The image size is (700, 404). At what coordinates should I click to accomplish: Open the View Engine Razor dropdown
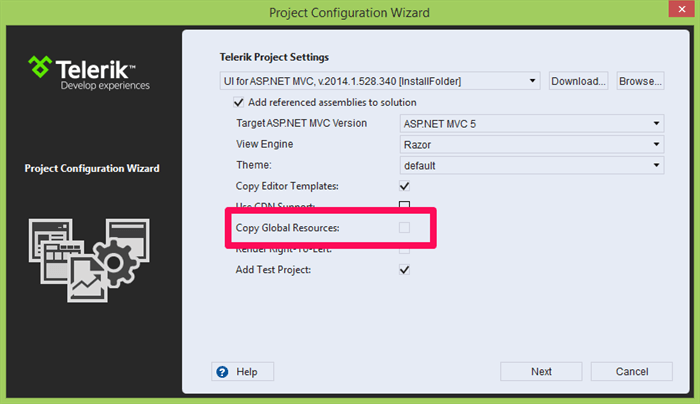point(531,145)
